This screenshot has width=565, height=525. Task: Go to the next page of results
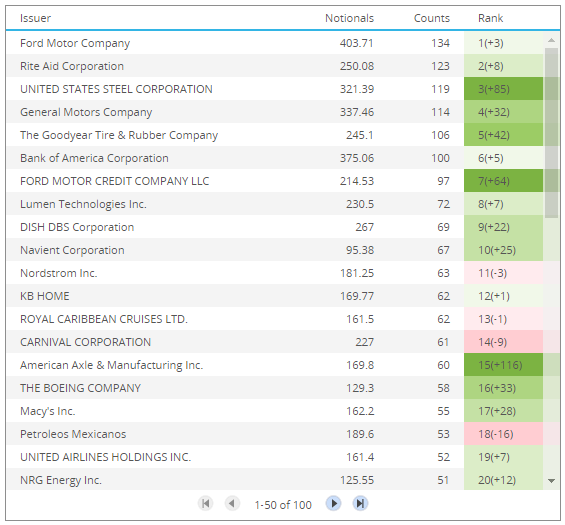click(x=334, y=503)
